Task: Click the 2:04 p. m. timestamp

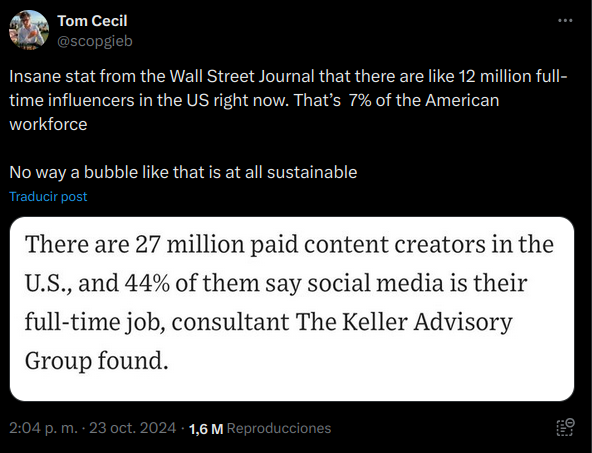Action: click(x=43, y=428)
